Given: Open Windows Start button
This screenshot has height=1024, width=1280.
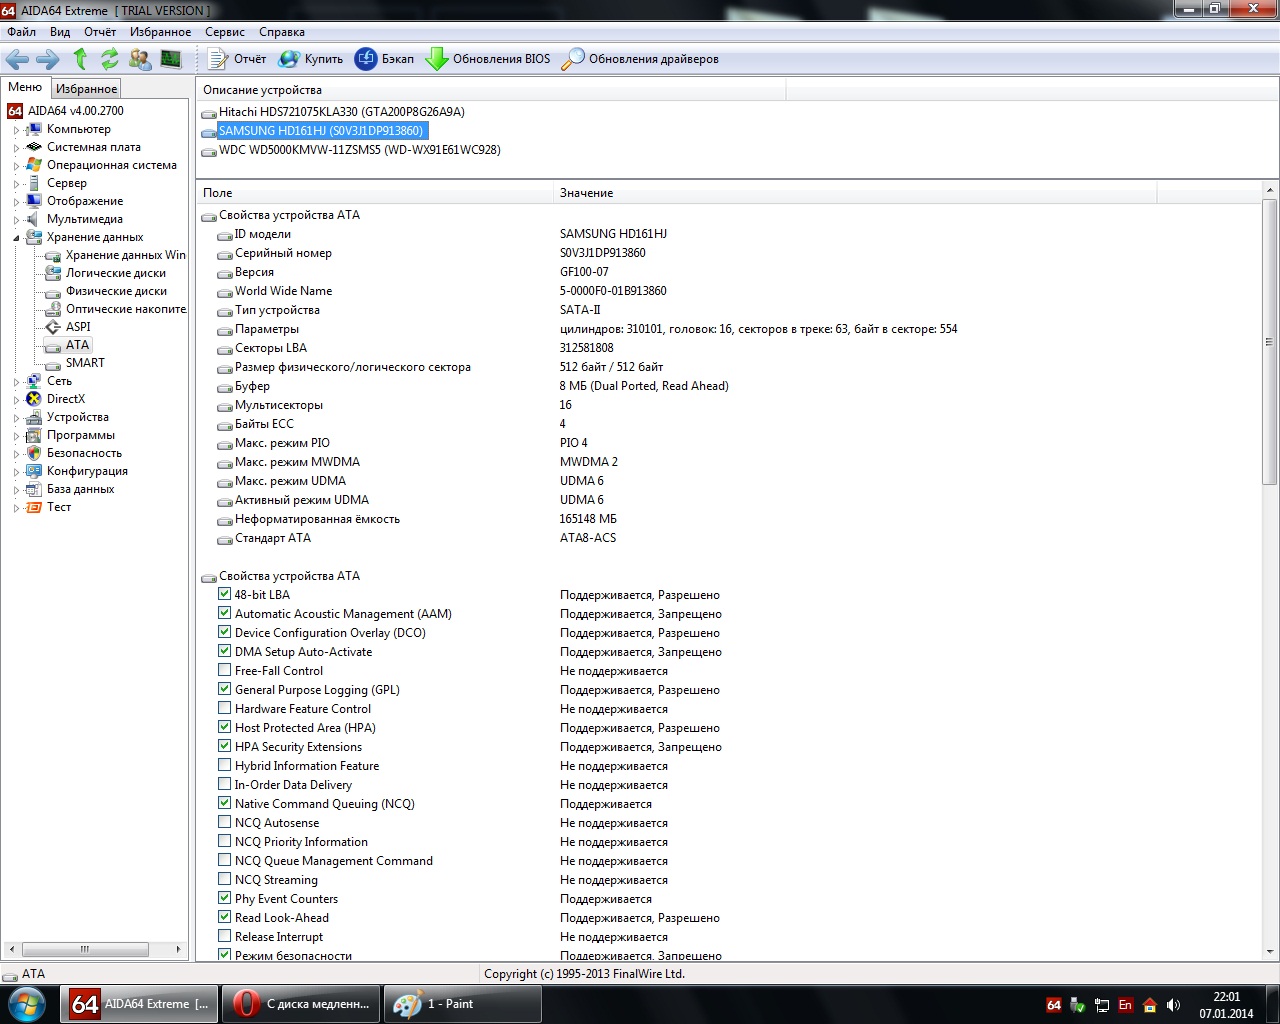Looking at the screenshot, I should point(27,1004).
